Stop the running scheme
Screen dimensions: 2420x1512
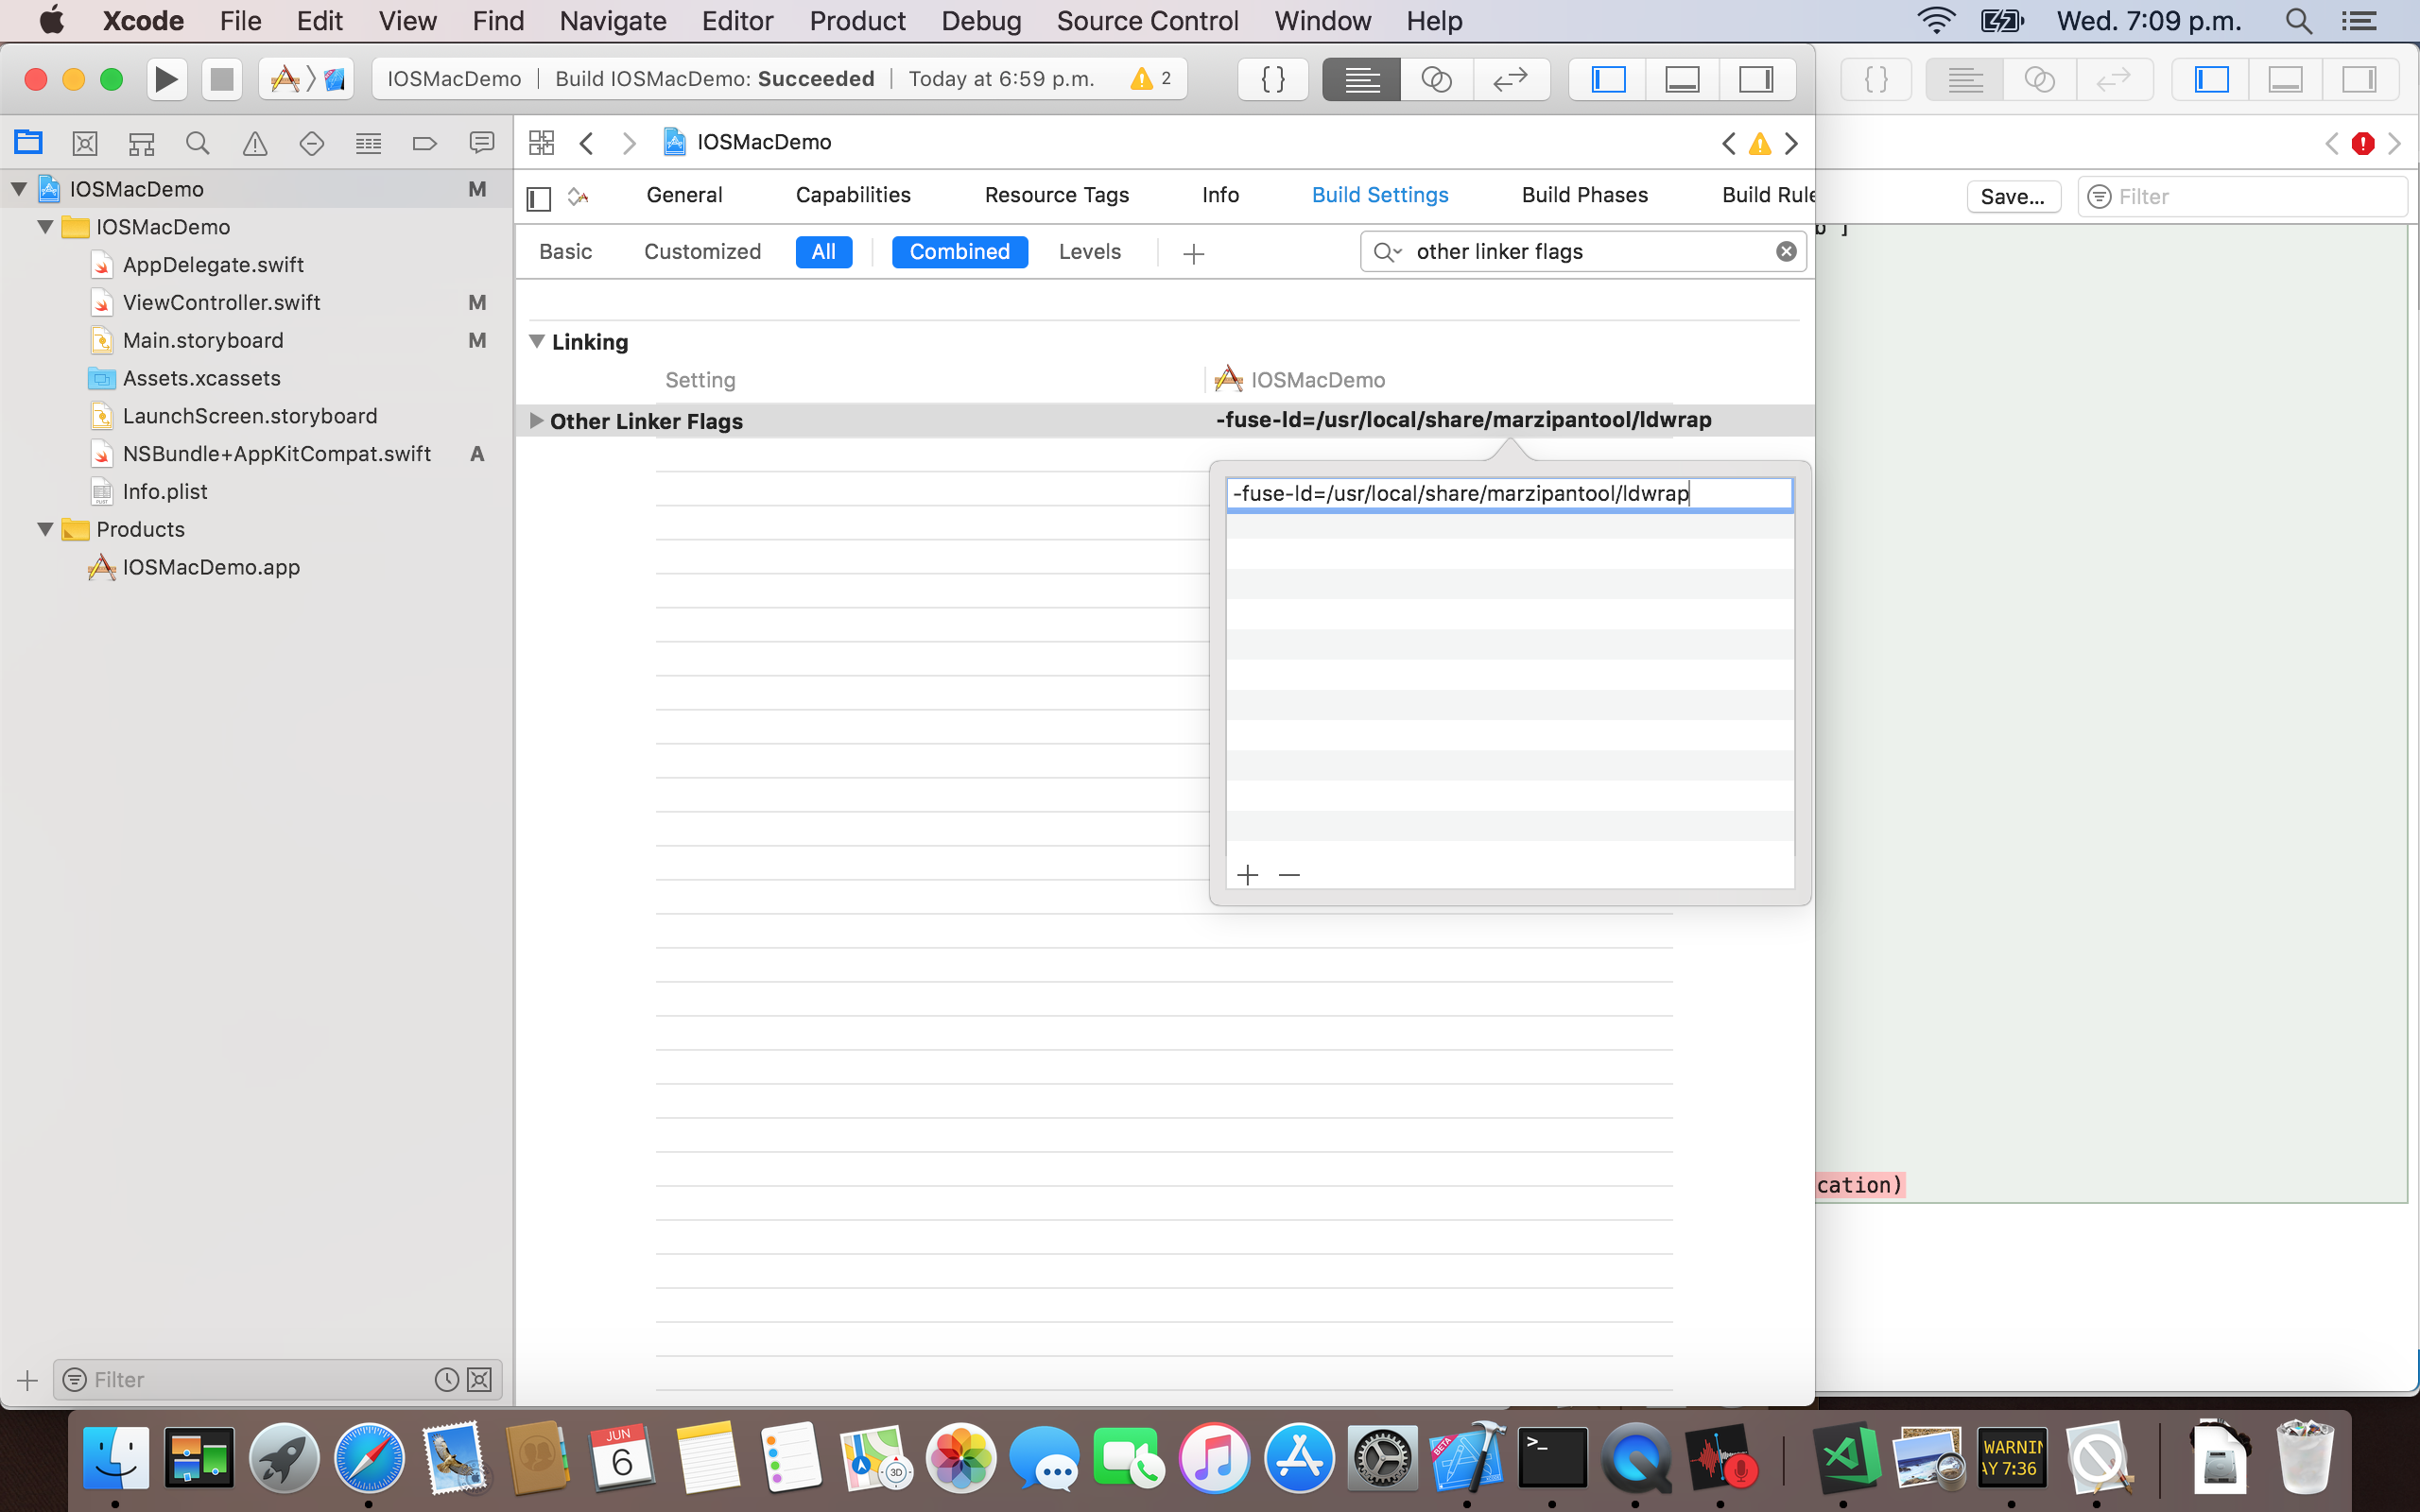[x=221, y=79]
